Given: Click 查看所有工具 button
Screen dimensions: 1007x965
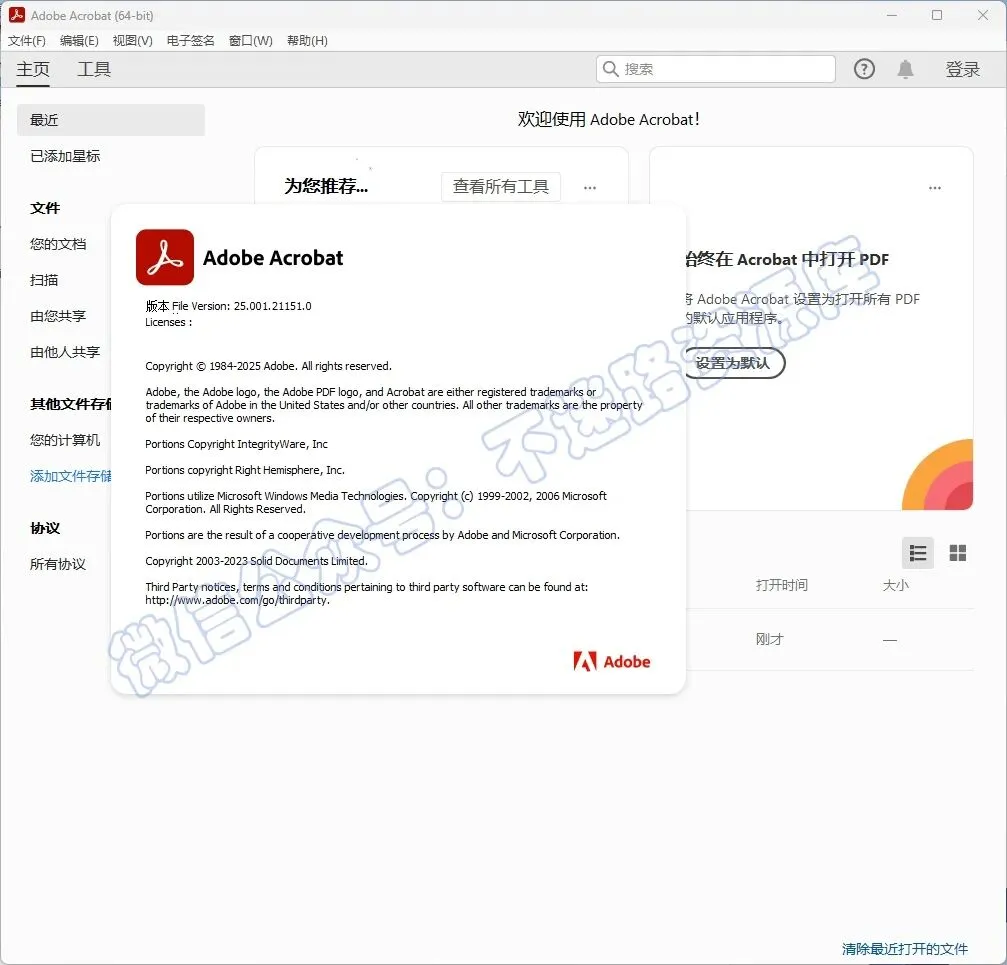Looking at the screenshot, I should point(500,187).
